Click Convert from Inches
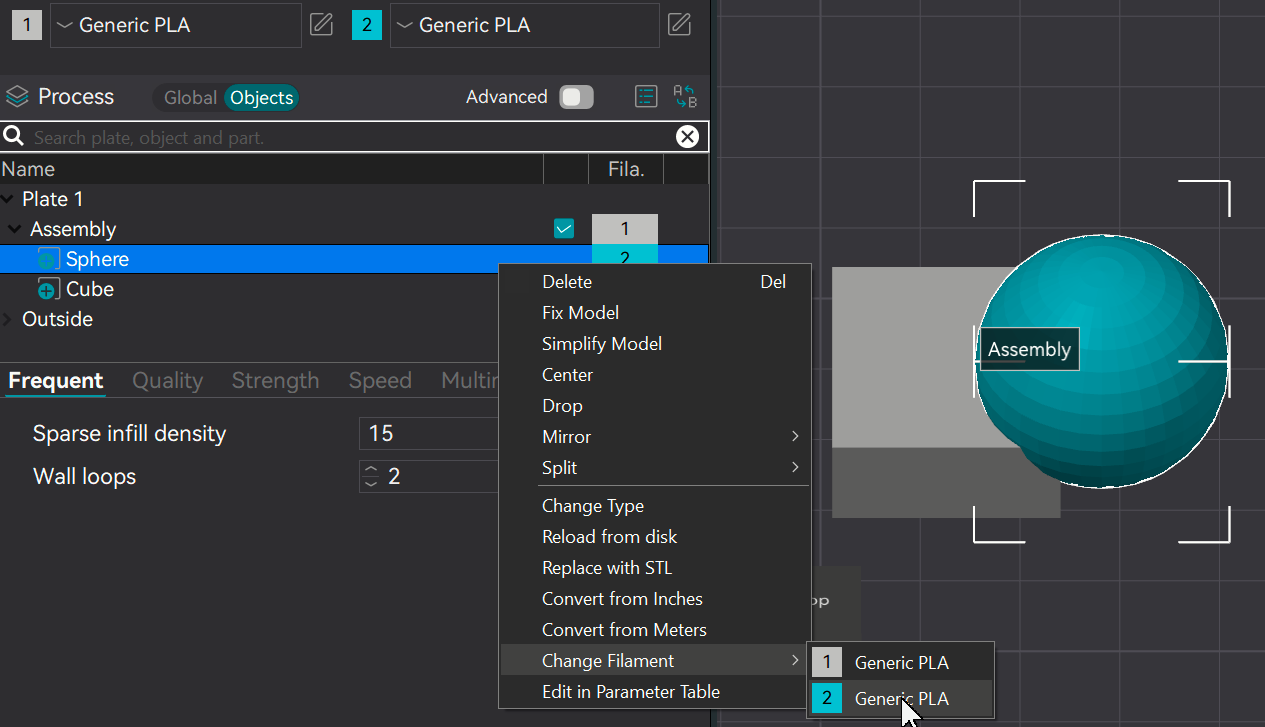This screenshot has width=1265, height=727. point(655,599)
